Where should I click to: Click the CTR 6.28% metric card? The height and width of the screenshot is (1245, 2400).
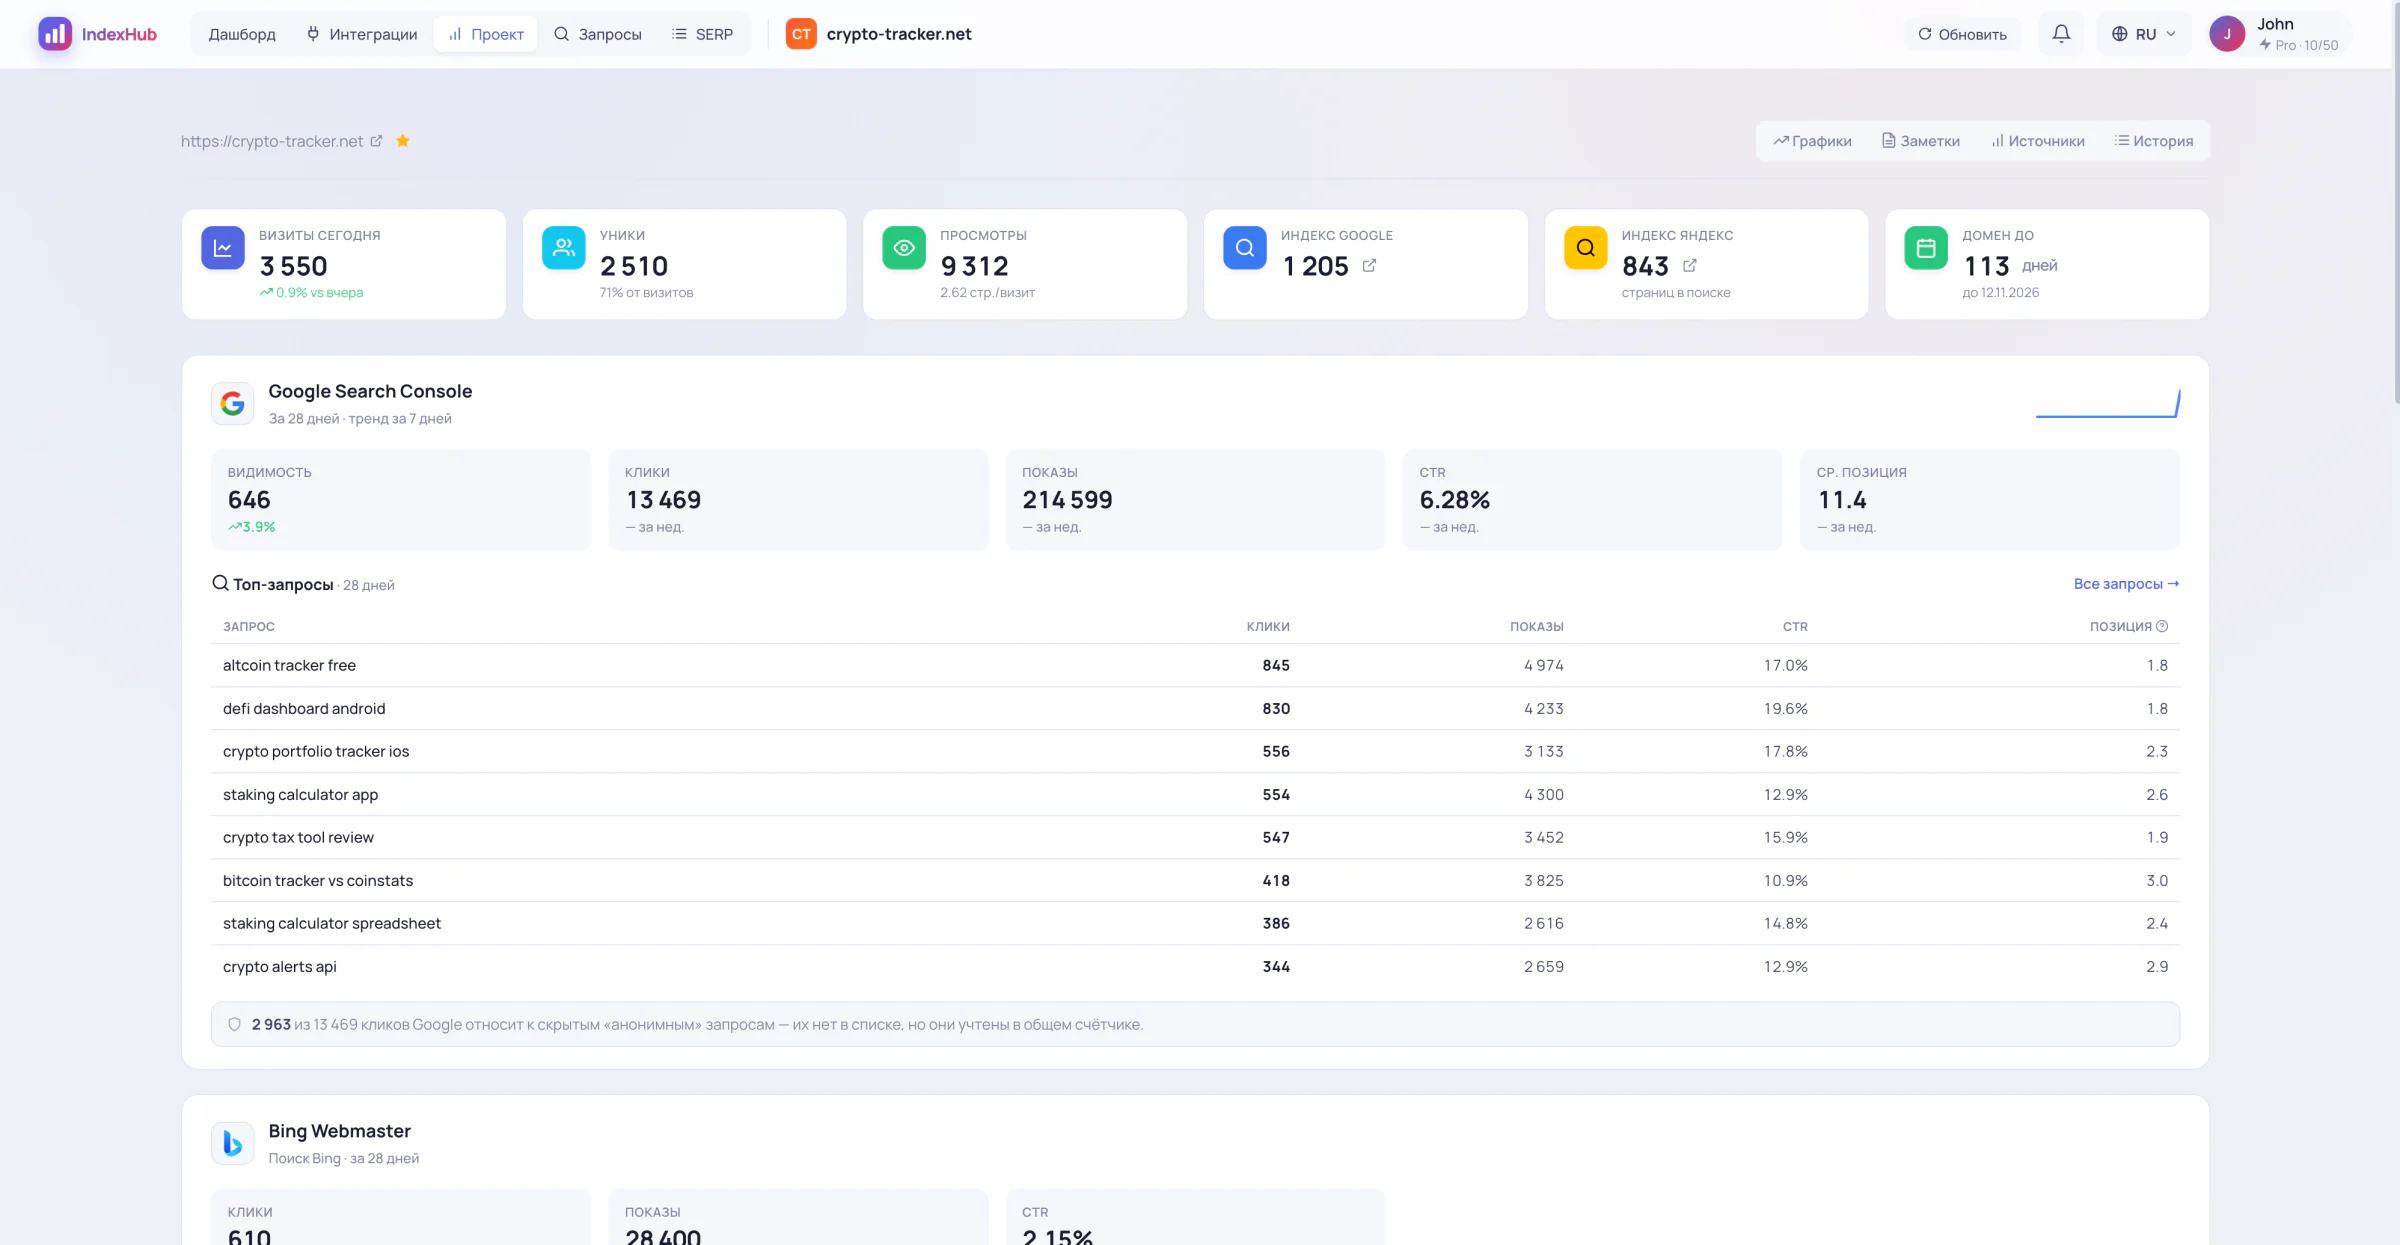(x=1592, y=499)
